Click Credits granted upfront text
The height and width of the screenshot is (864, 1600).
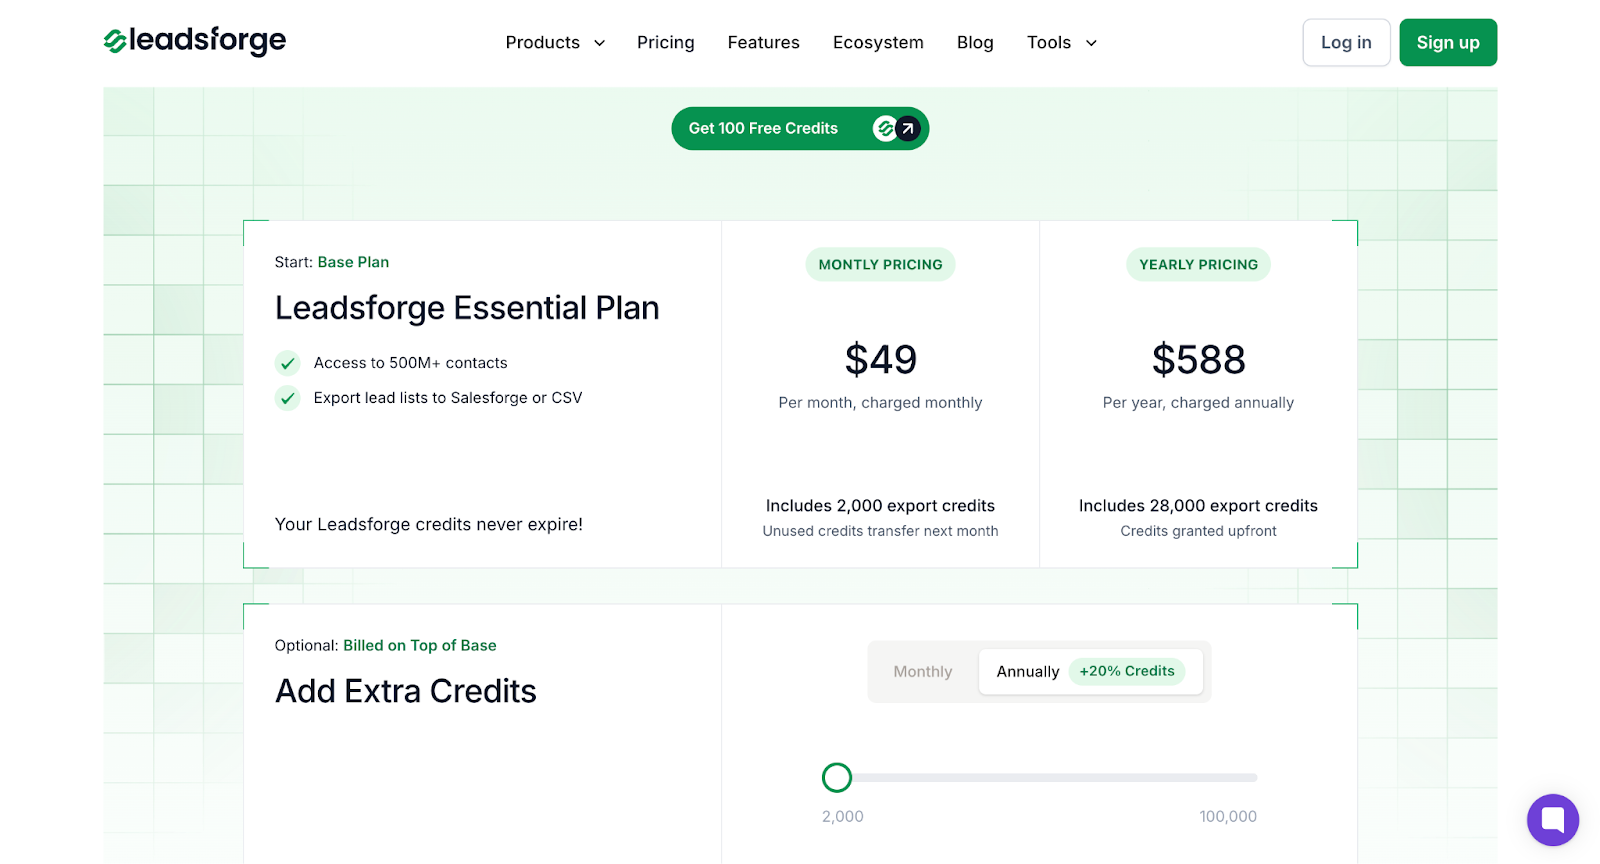(x=1198, y=531)
